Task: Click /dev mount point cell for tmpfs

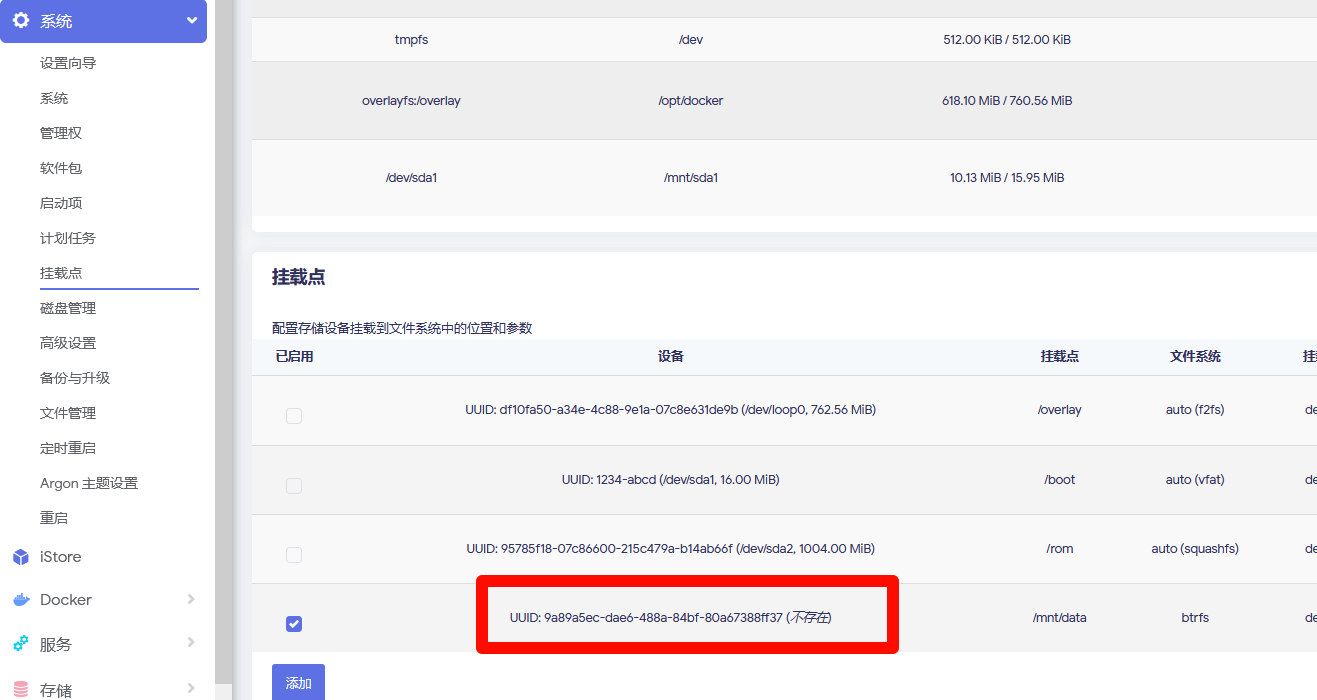Action: coord(691,40)
